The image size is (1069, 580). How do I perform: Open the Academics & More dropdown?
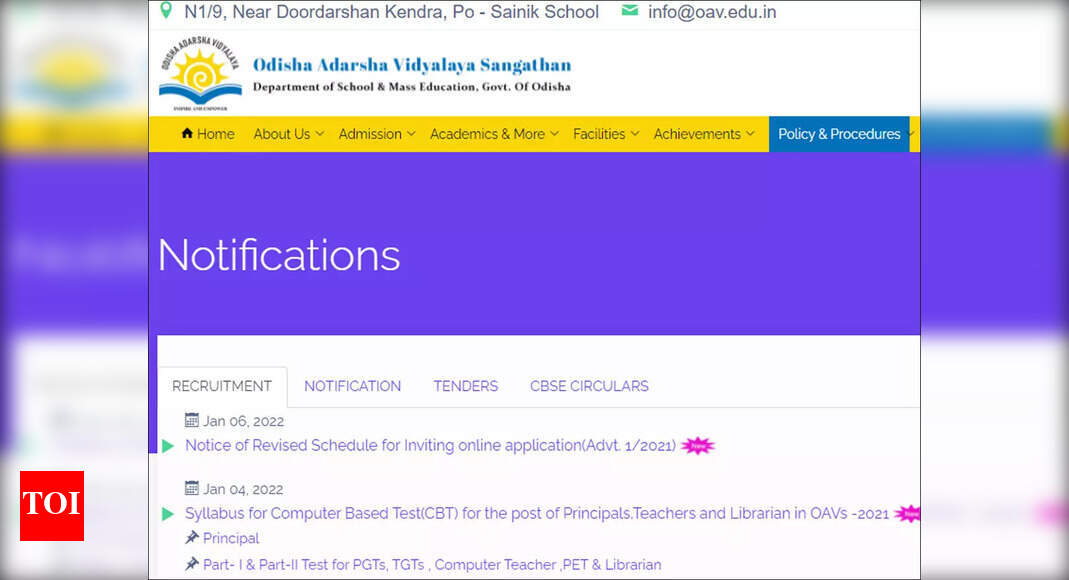tap(494, 134)
